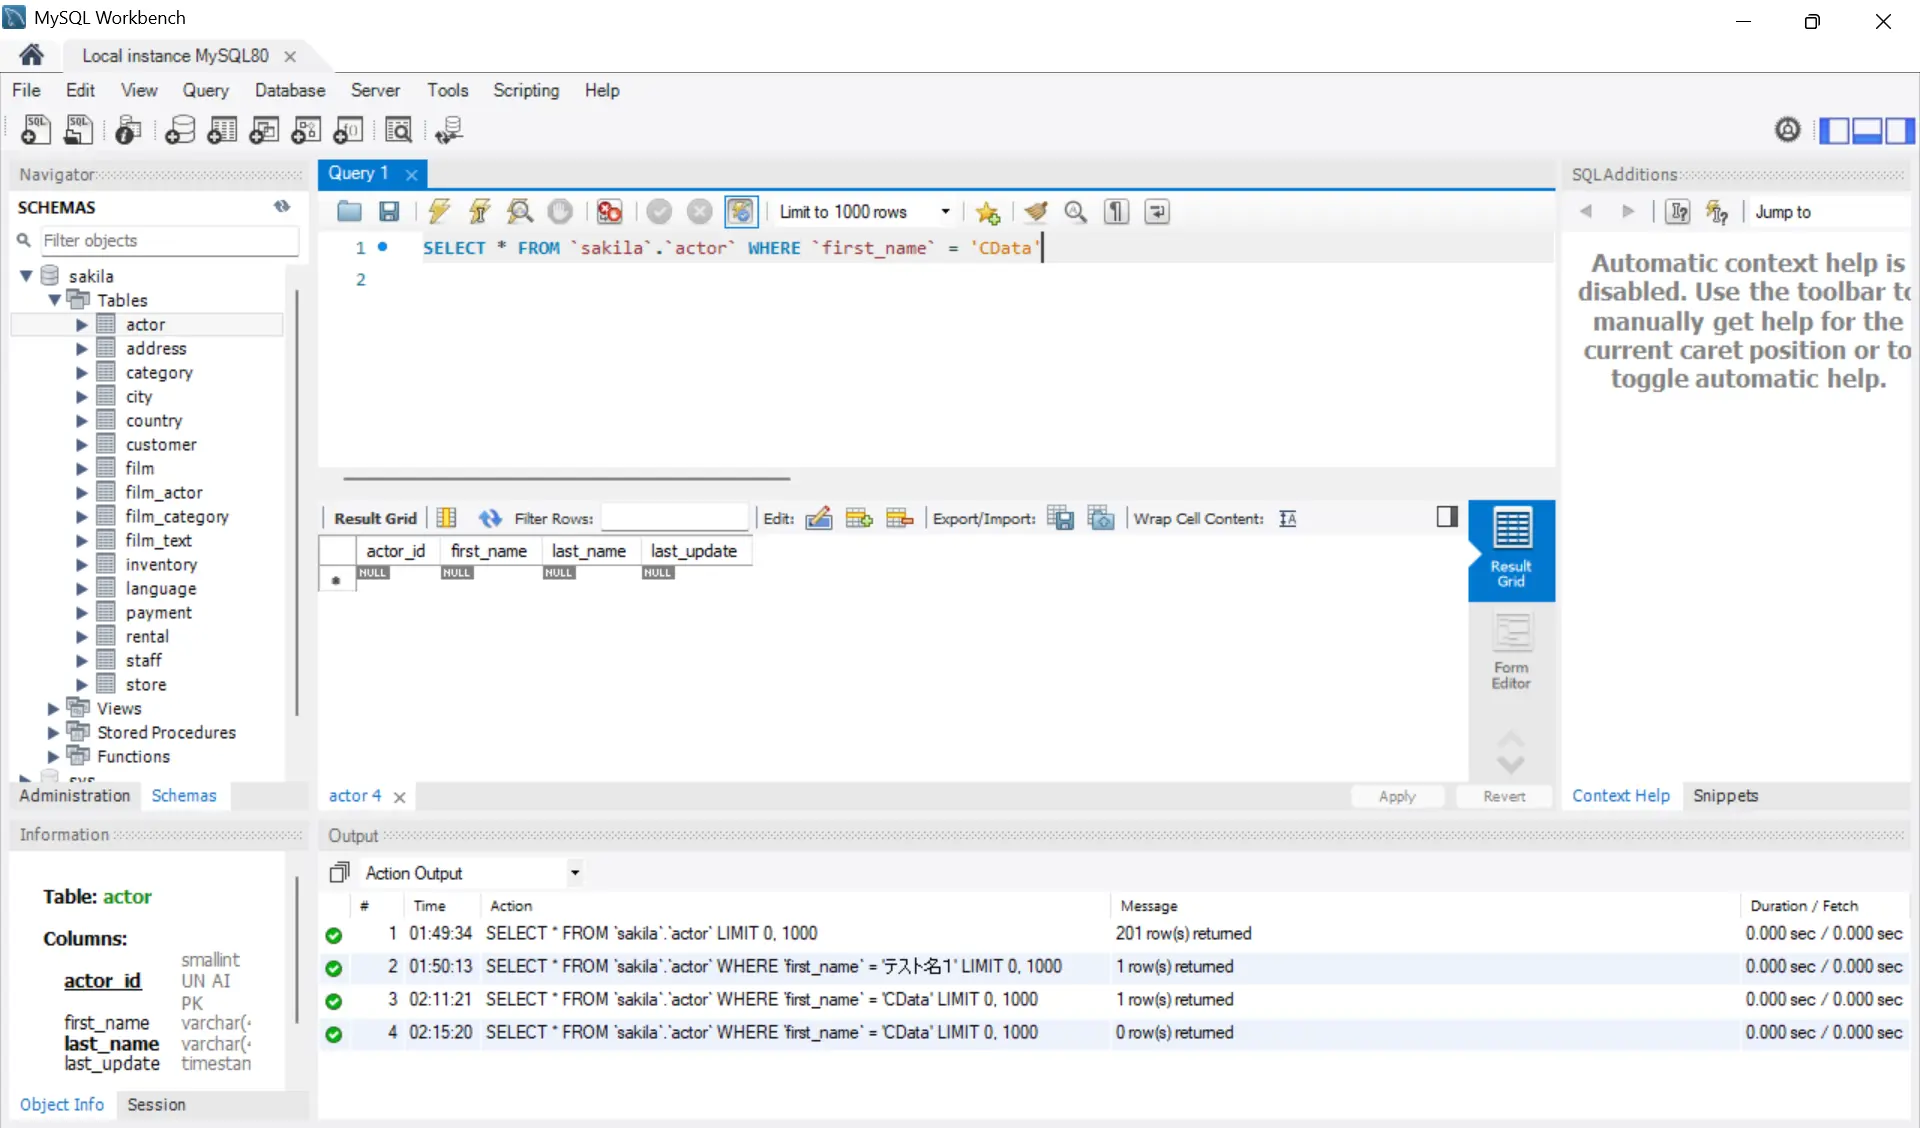
Task: Click the Apply button
Action: click(x=1396, y=796)
